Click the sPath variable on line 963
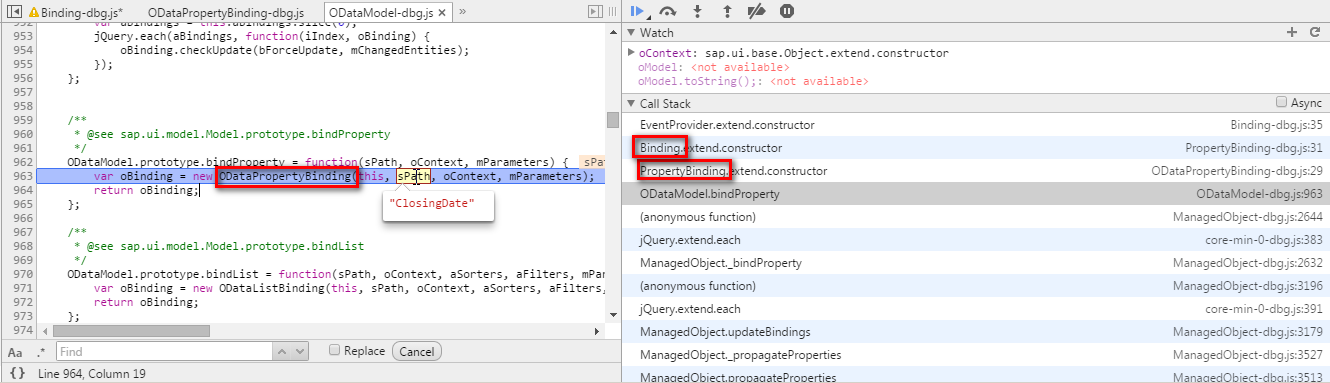Viewport: 1330px width, 383px height. click(x=413, y=176)
